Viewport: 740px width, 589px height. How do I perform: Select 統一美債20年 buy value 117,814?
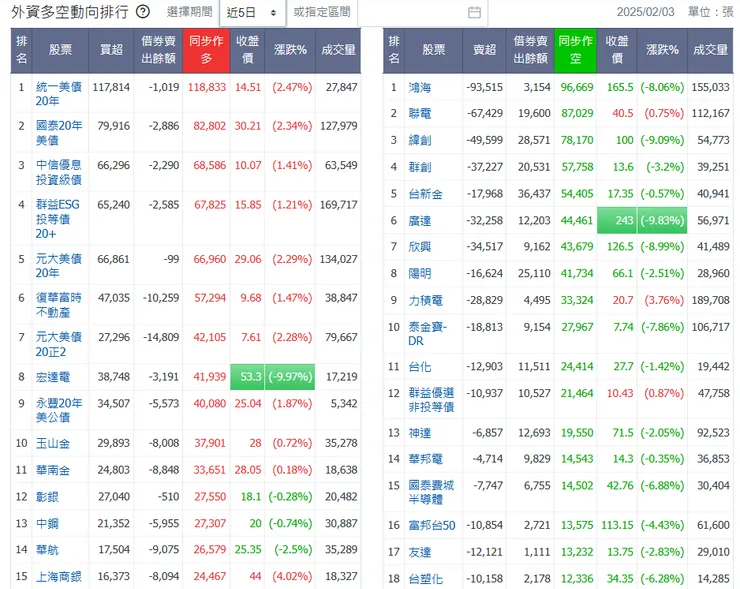(111, 87)
